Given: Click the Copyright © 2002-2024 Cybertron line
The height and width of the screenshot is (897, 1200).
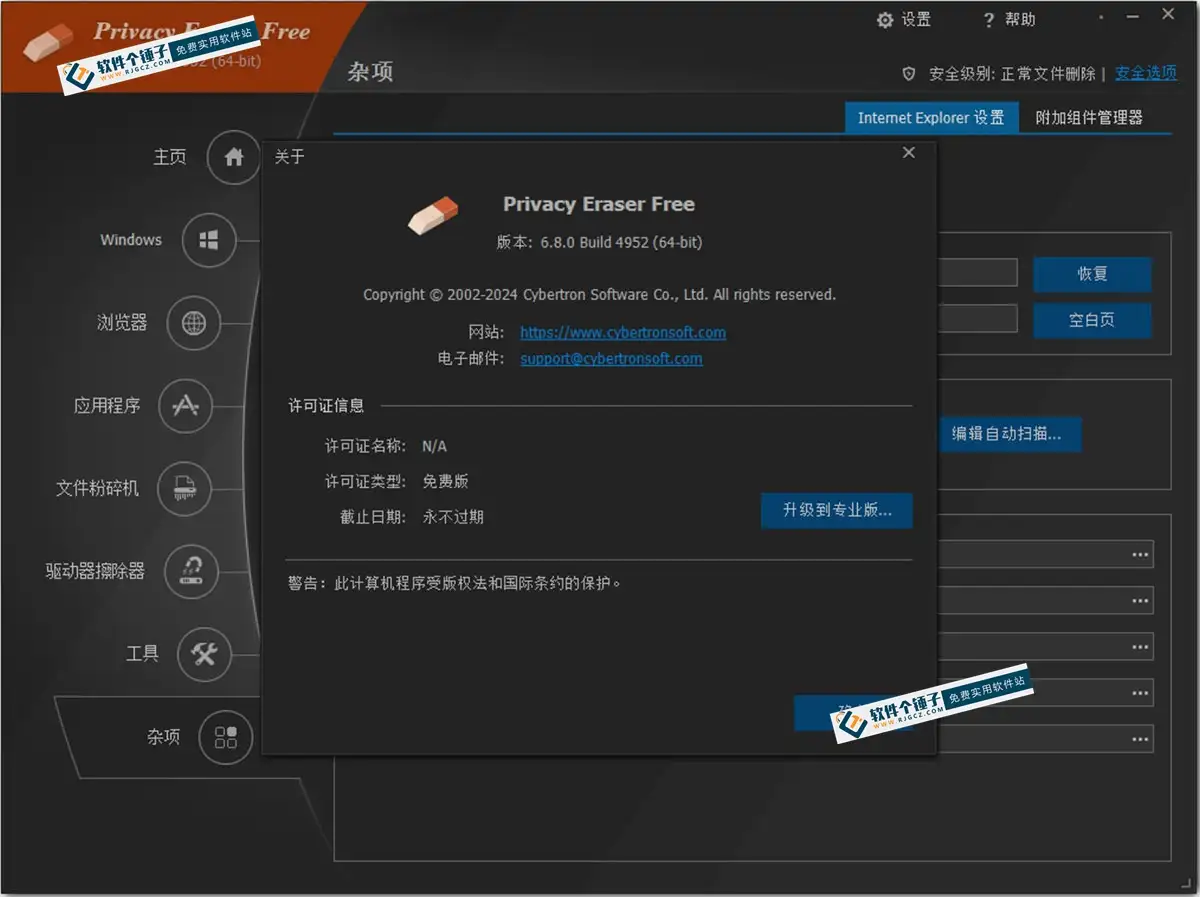Looking at the screenshot, I should point(599,295).
